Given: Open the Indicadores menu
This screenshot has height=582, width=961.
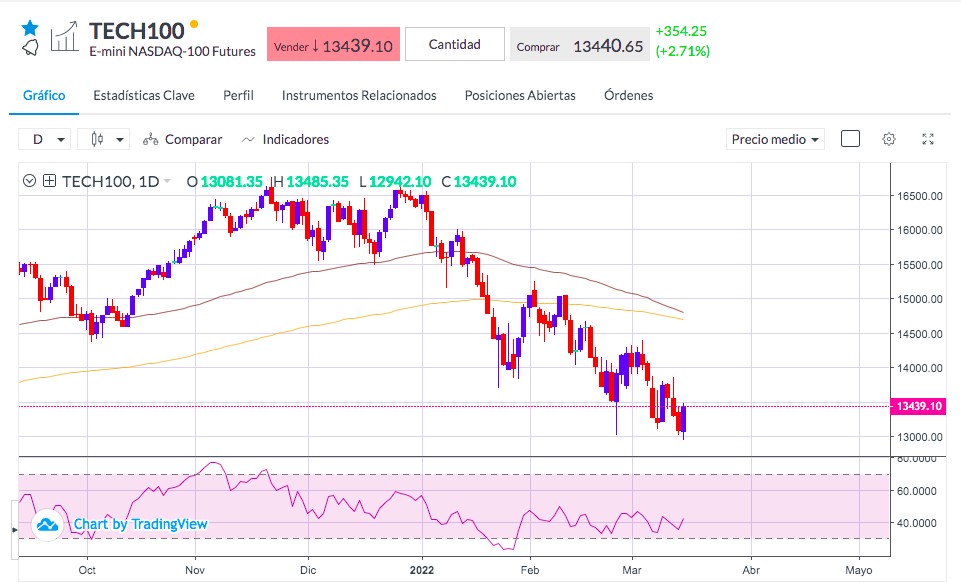Looking at the screenshot, I should (286, 140).
